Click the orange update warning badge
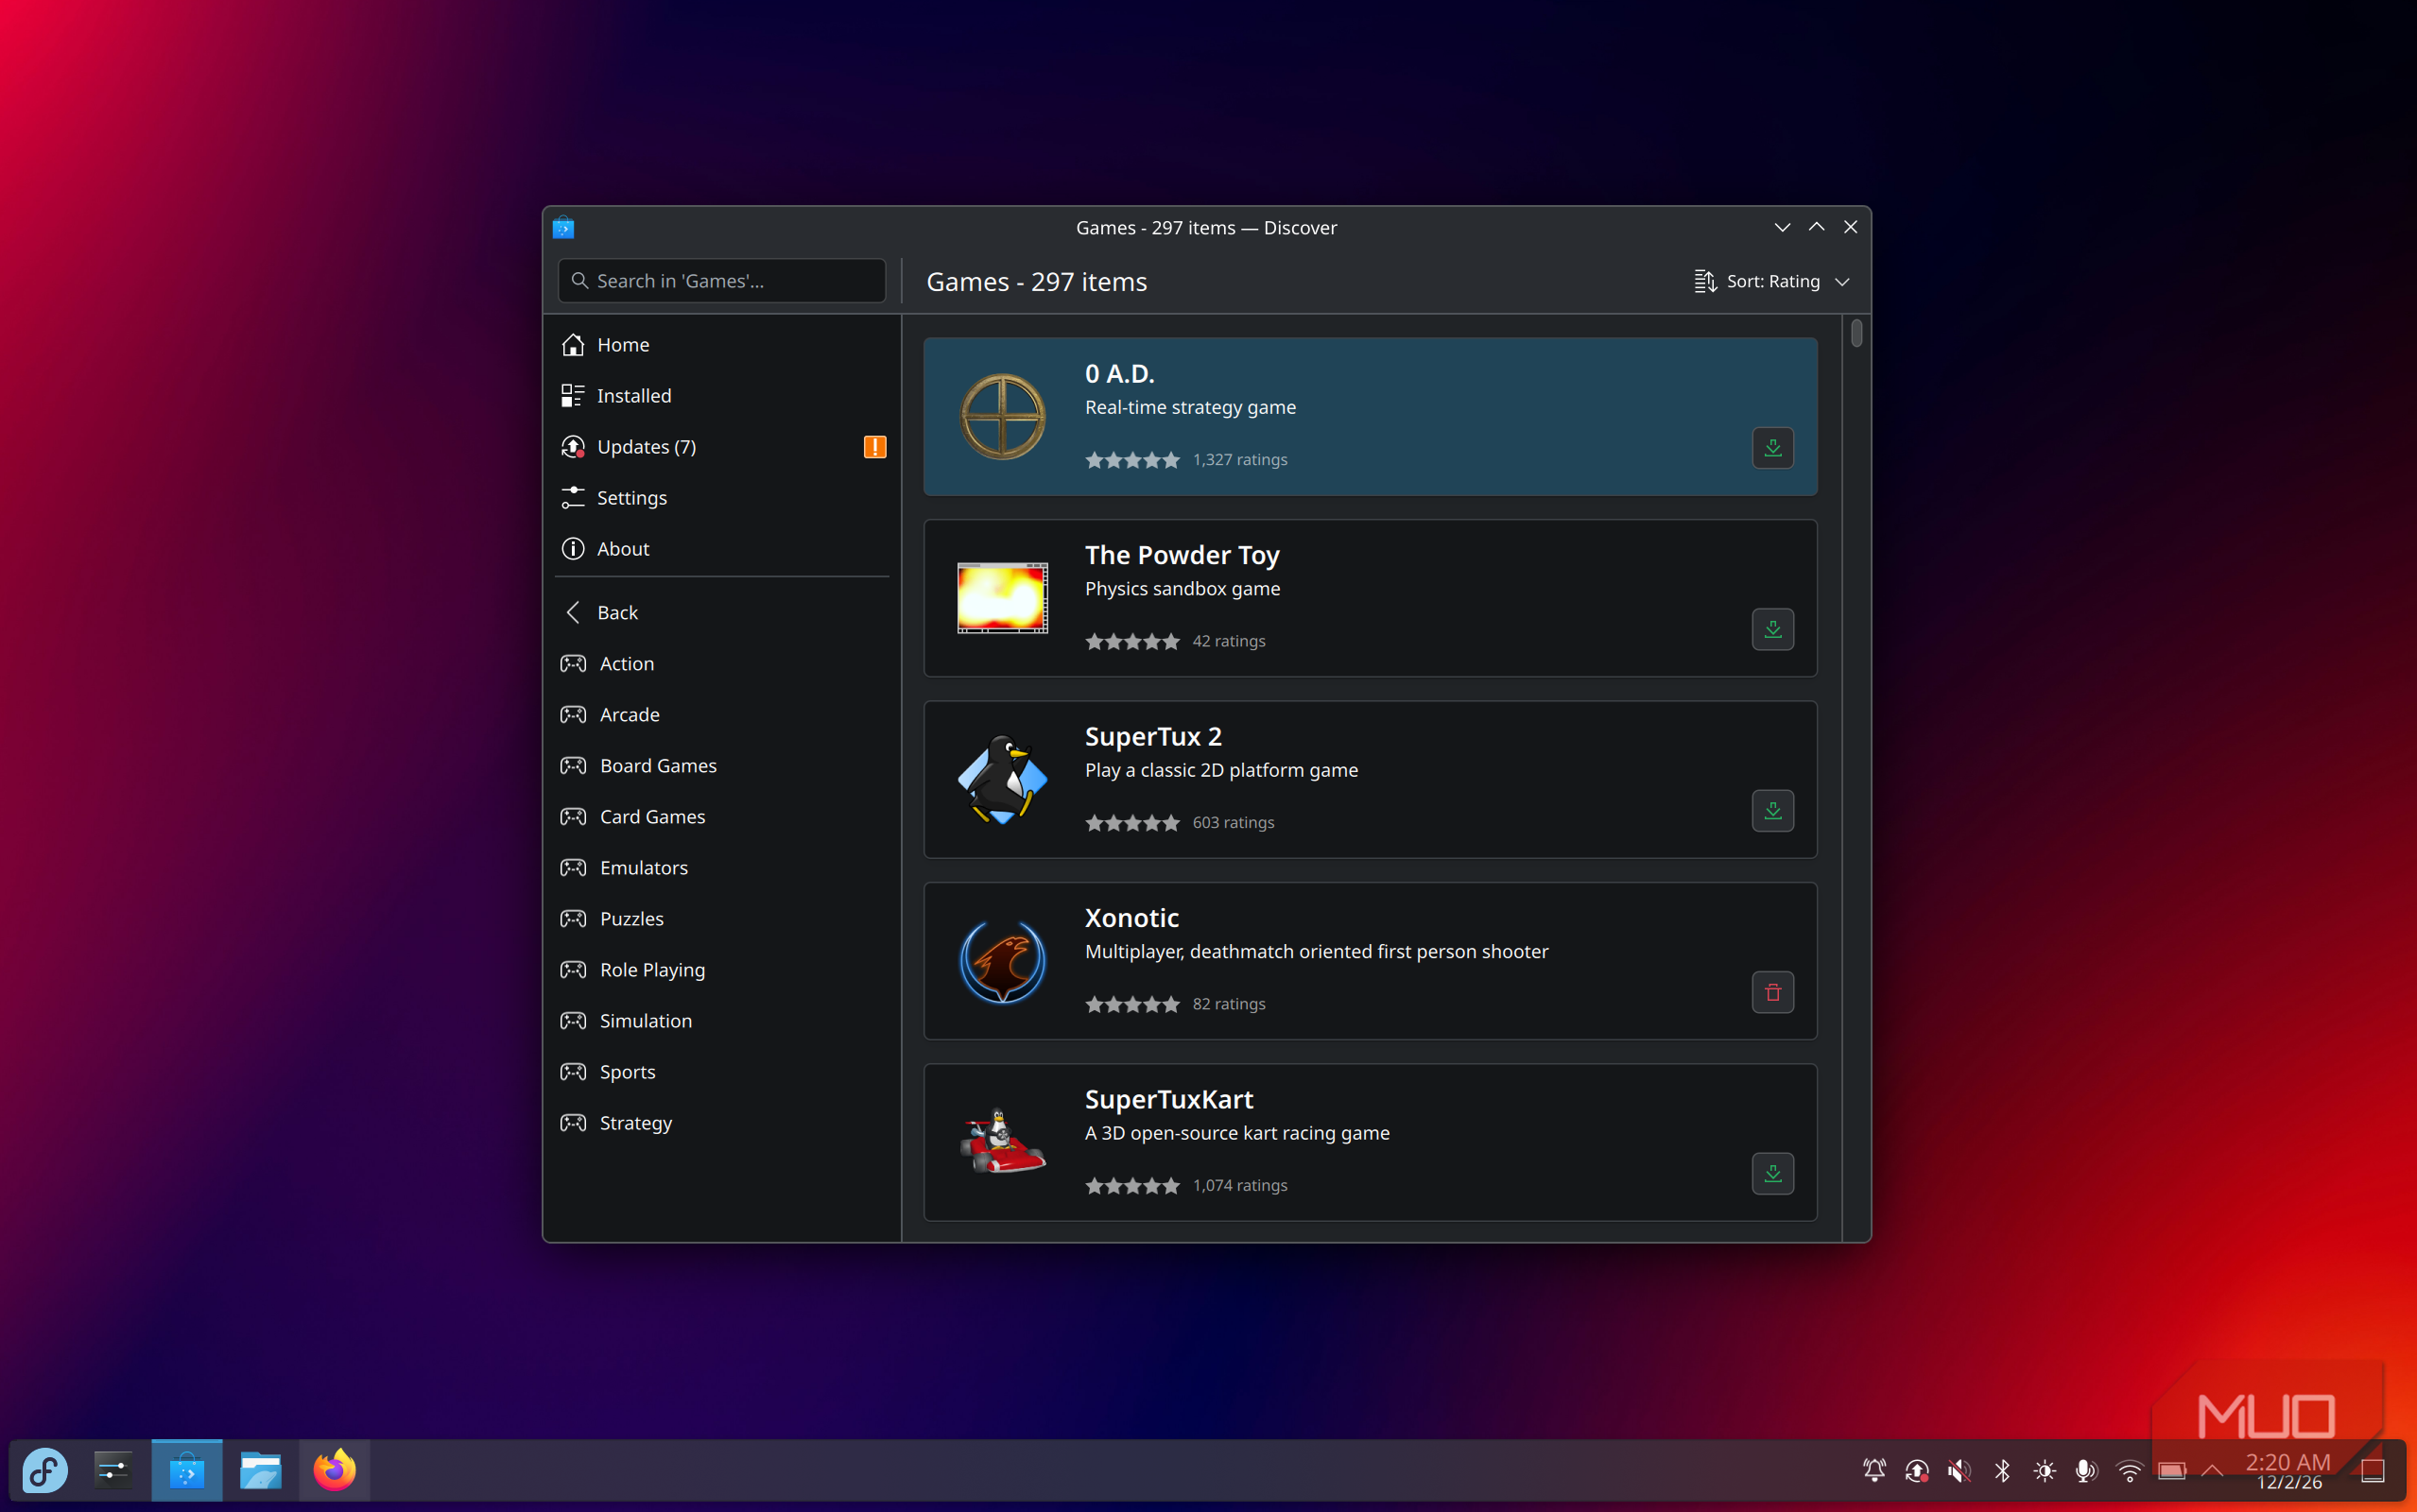 (x=875, y=447)
